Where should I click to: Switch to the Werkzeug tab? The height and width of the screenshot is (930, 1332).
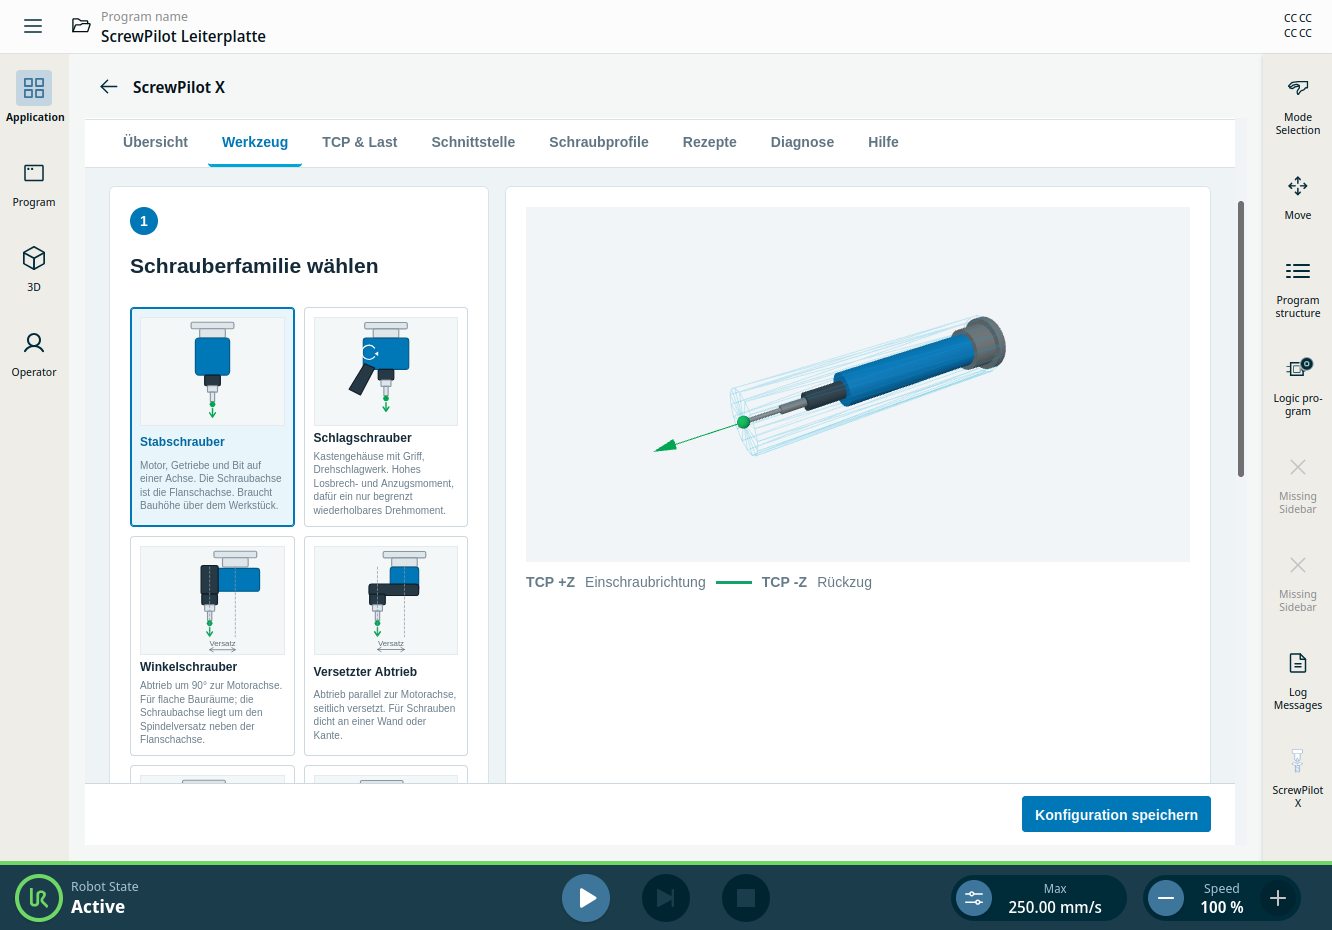(255, 142)
